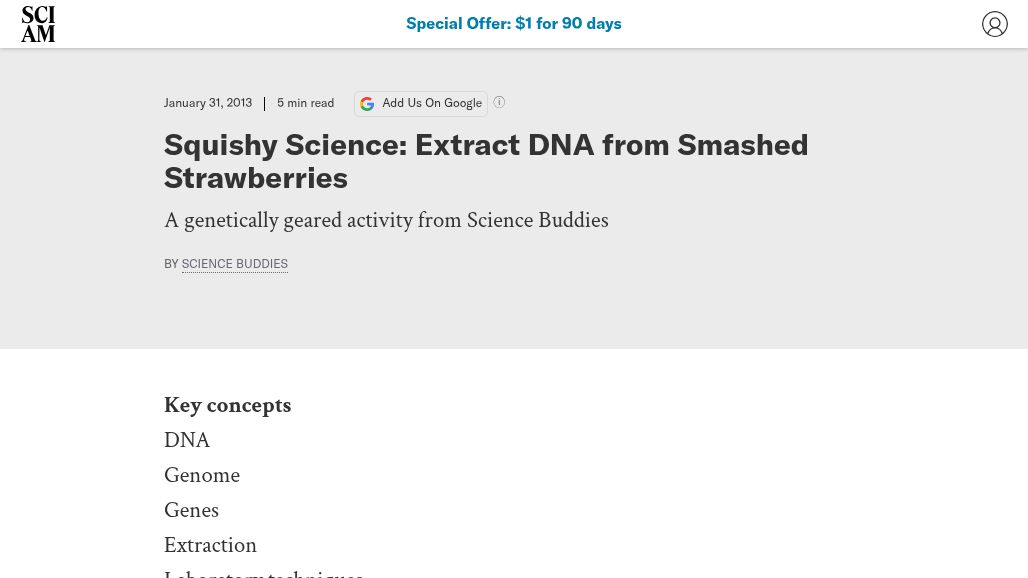Open the SCIENCE BUDDIES author page
1028x578 pixels.
click(234, 263)
